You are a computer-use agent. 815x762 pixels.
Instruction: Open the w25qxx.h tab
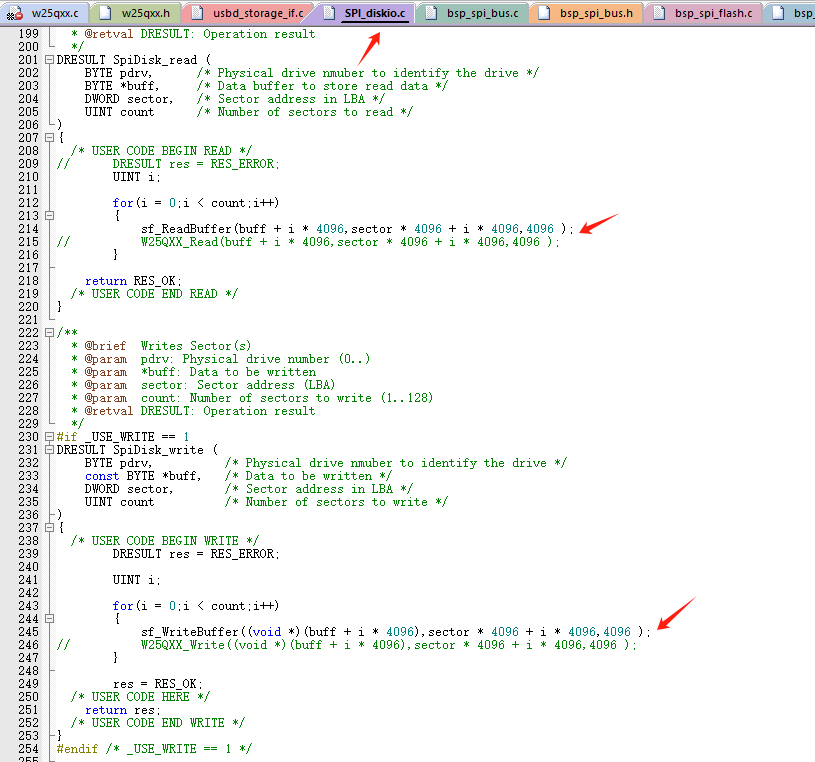137,13
